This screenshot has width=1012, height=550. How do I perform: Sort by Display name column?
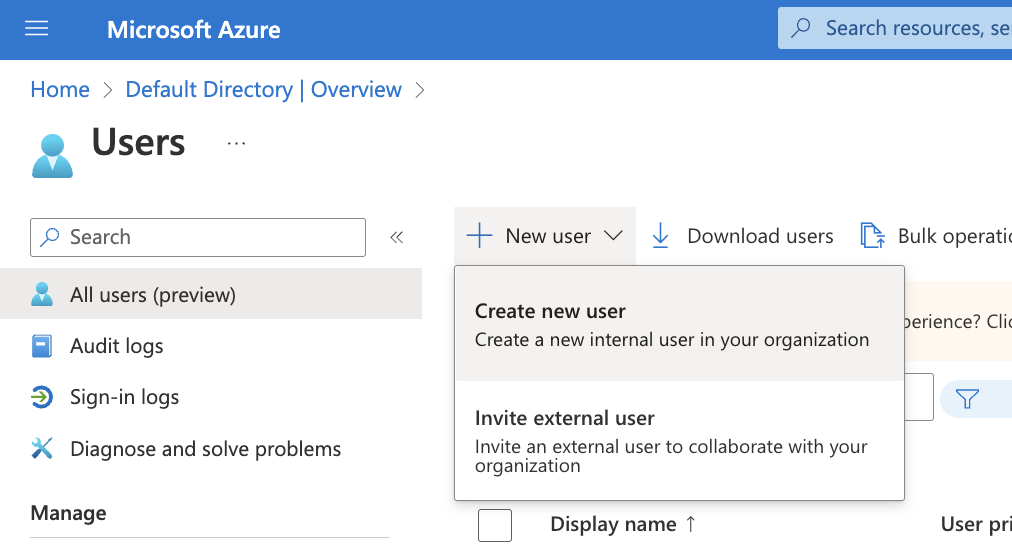(x=614, y=524)
